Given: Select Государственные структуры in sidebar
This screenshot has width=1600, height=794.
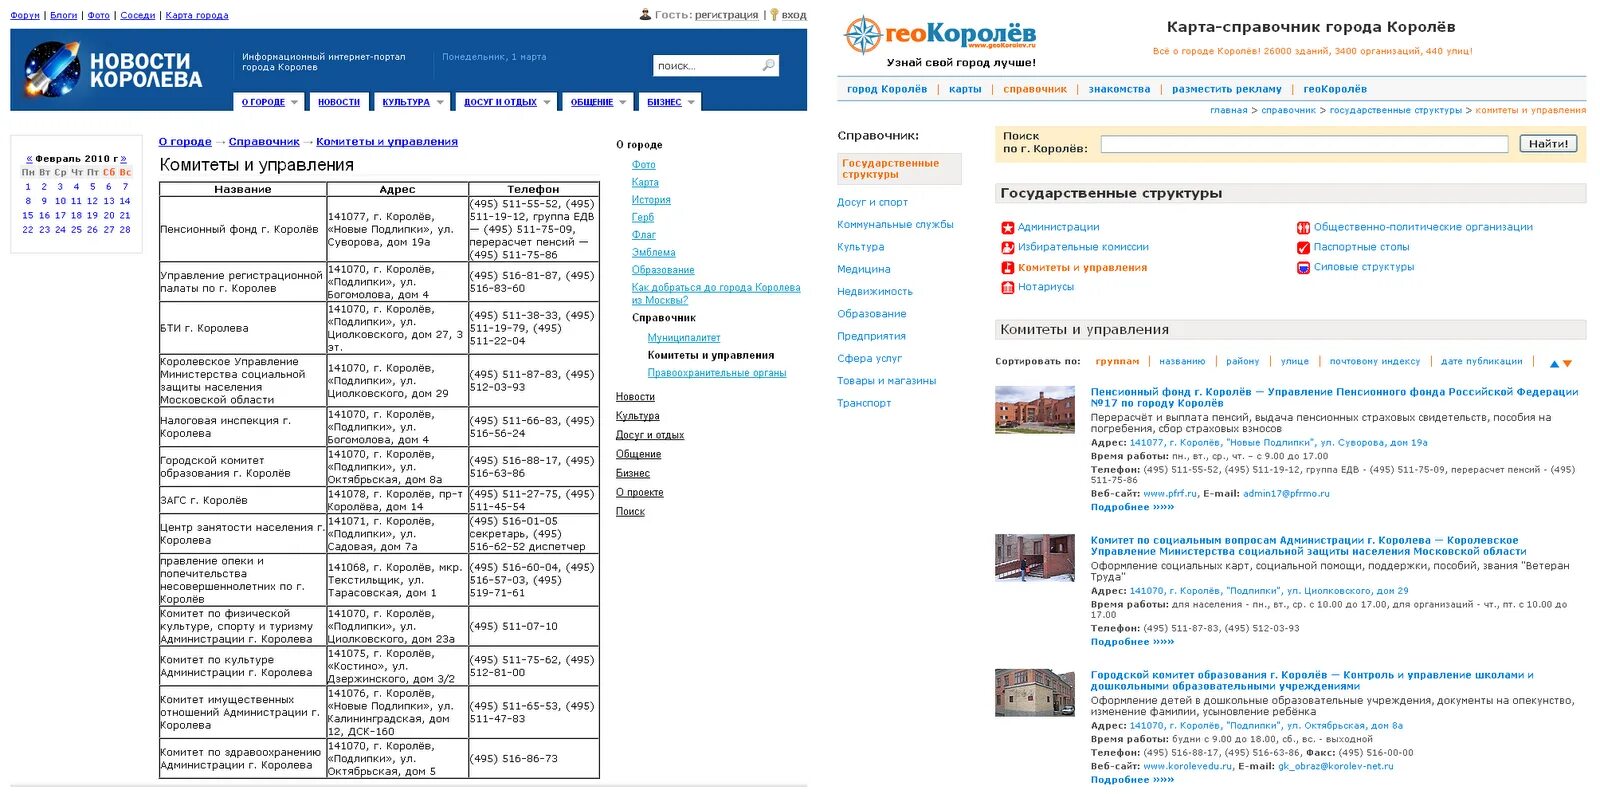Looking at the screenshot, I should click(x=899, y=169).
